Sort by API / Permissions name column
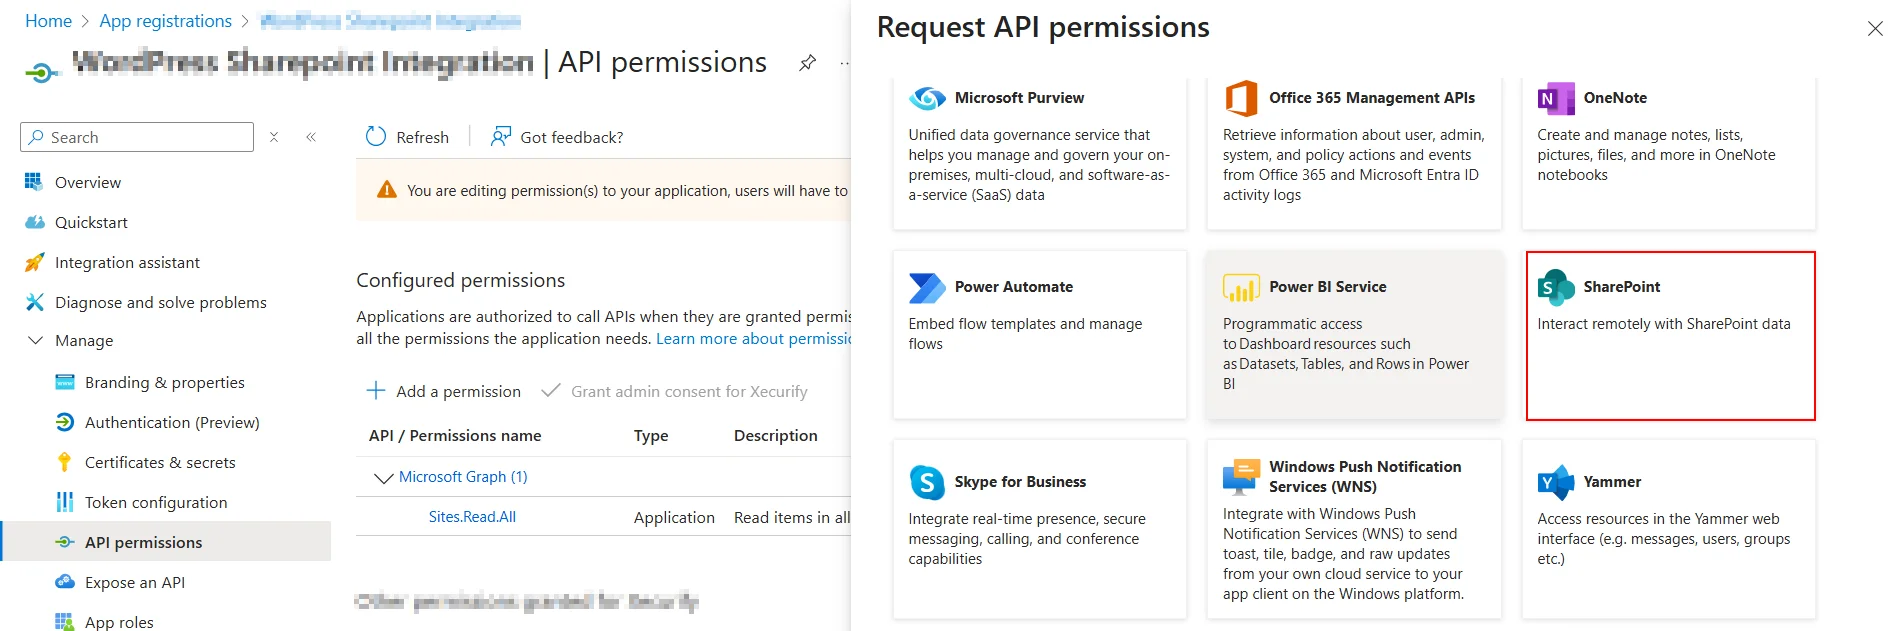Viewport: 1896px width, 631px height. 455,436
